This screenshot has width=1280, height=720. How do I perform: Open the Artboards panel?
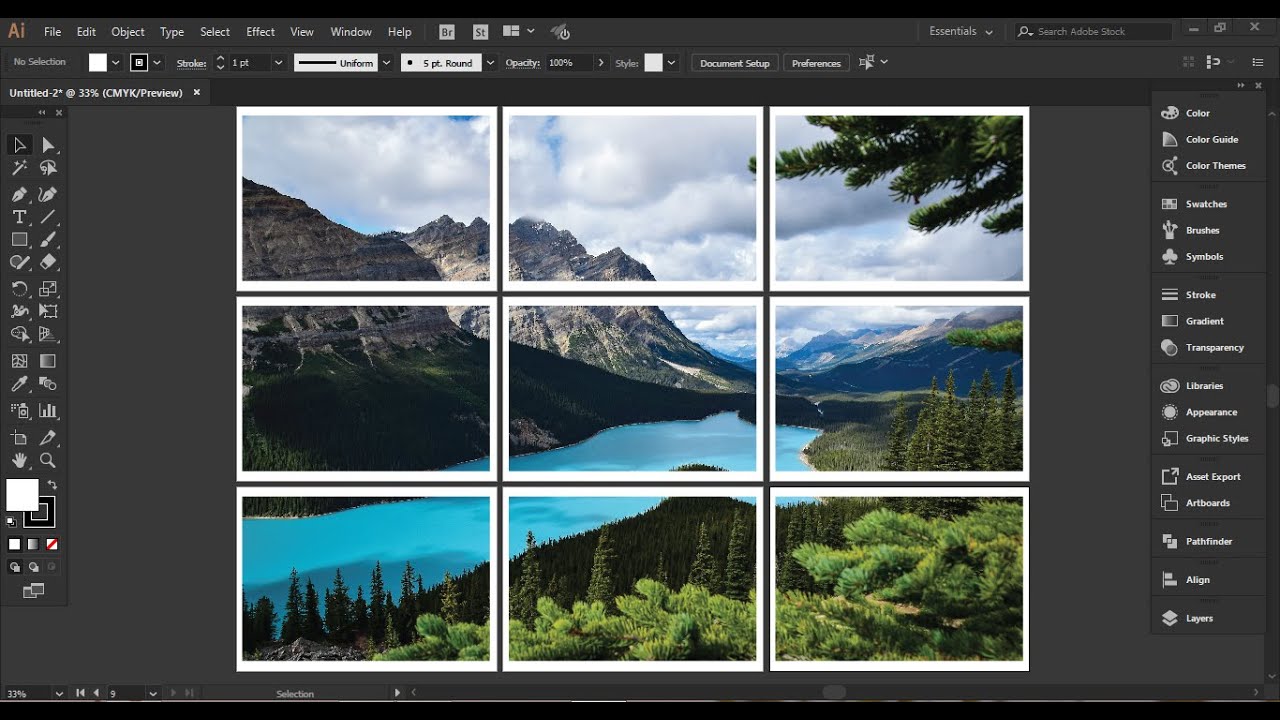pos(1209,503)
